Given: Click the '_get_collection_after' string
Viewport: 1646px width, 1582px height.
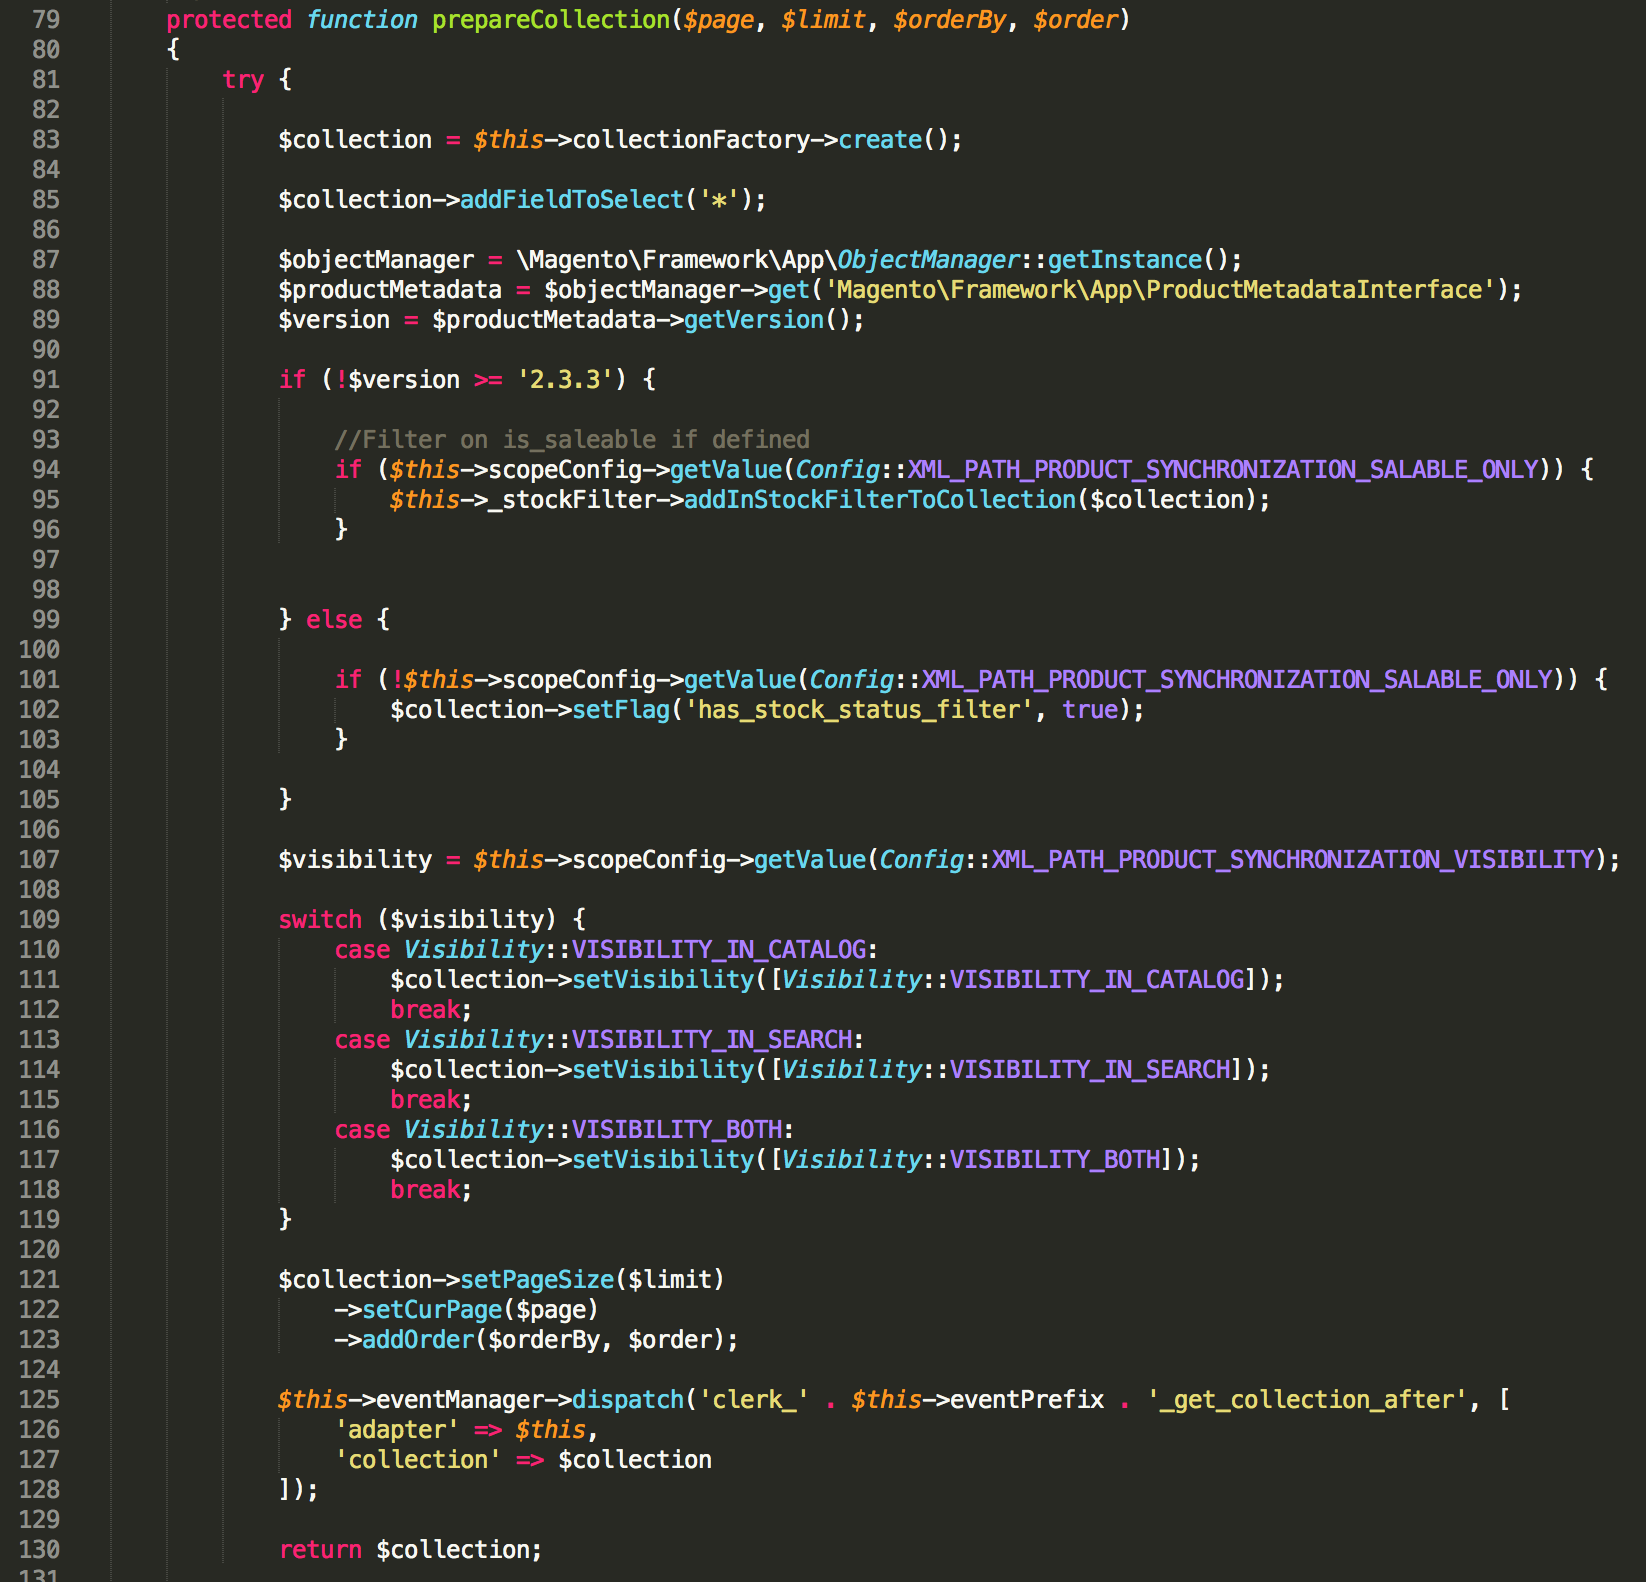Looking at the screenshot, I should point(1306,1400).
